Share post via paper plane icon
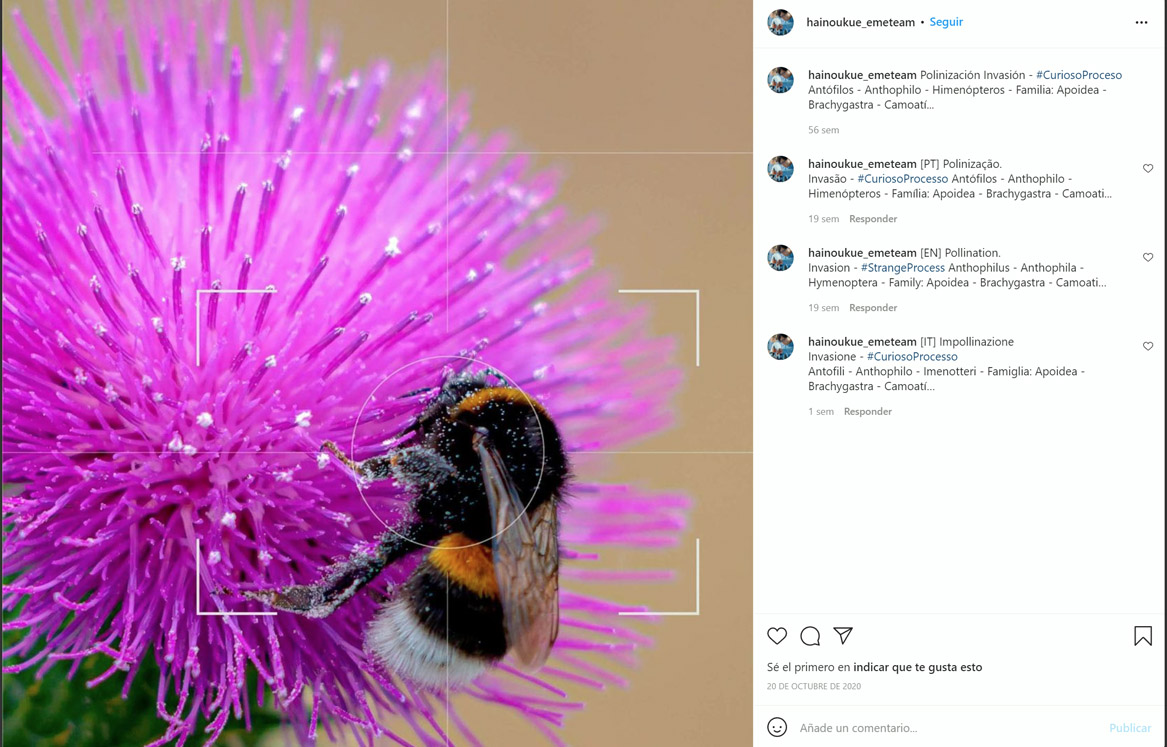1167x747 pixels. (843, 636)
